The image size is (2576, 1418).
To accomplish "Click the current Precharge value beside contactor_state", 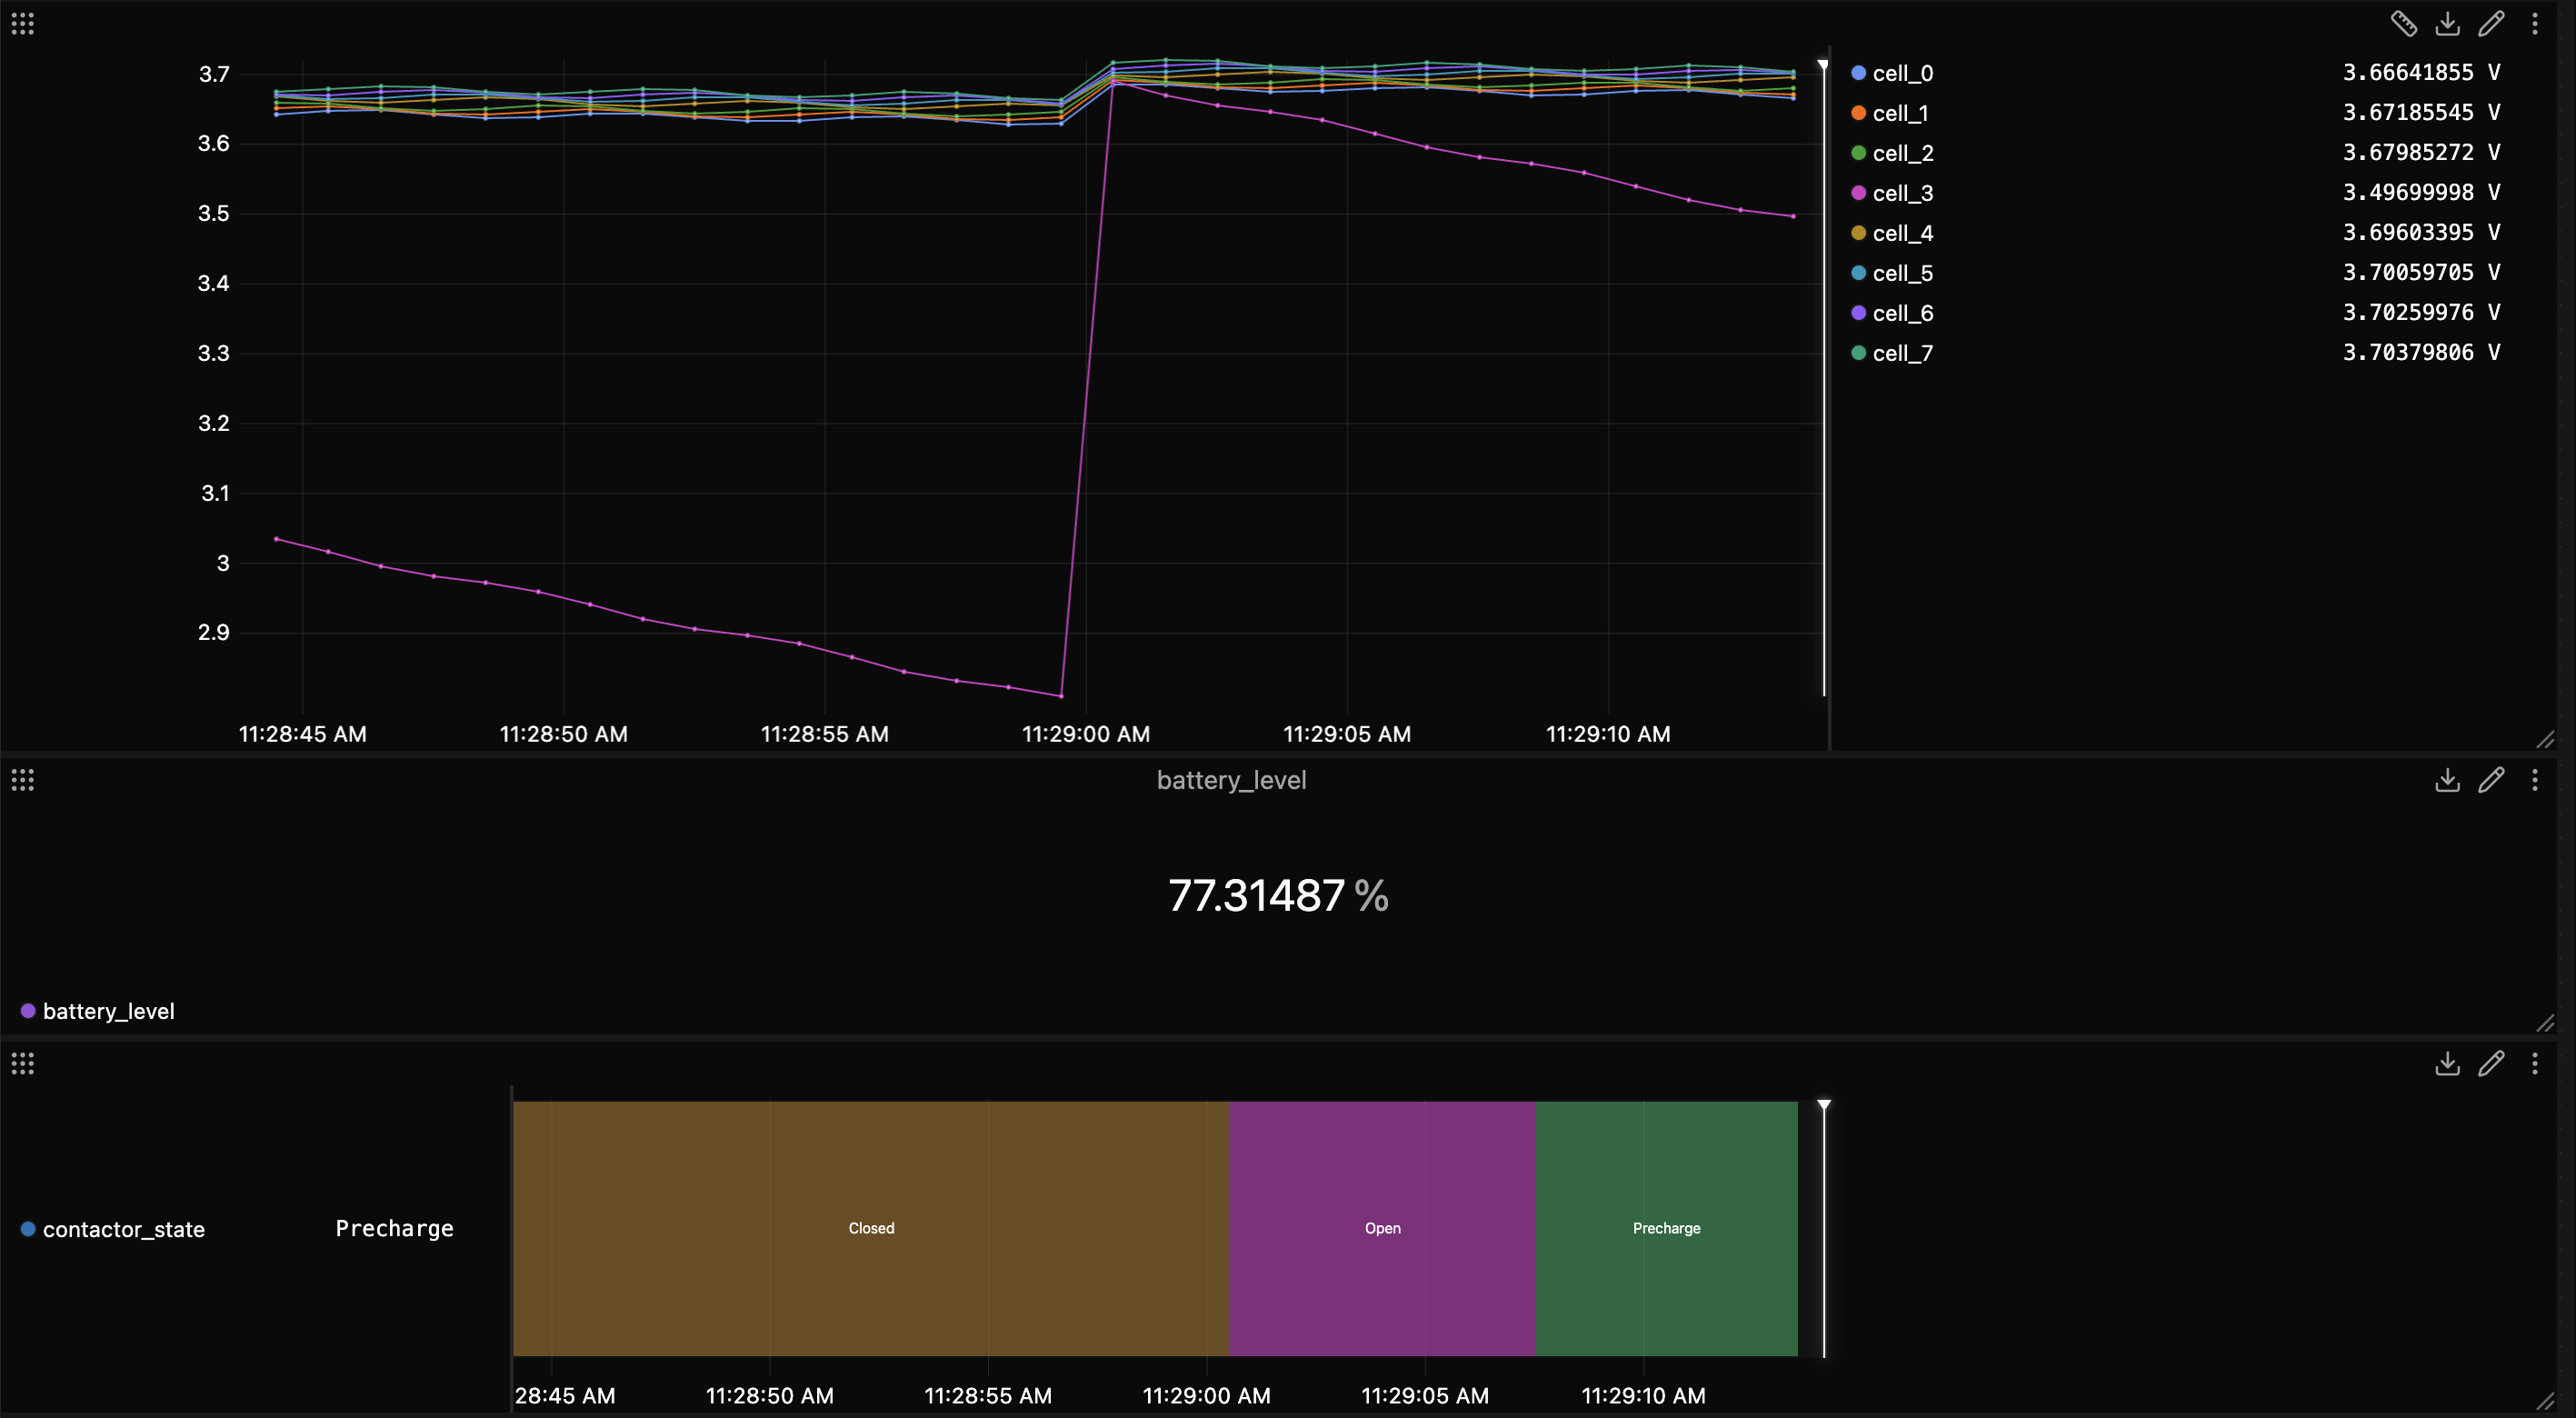I will [394, 1228].
